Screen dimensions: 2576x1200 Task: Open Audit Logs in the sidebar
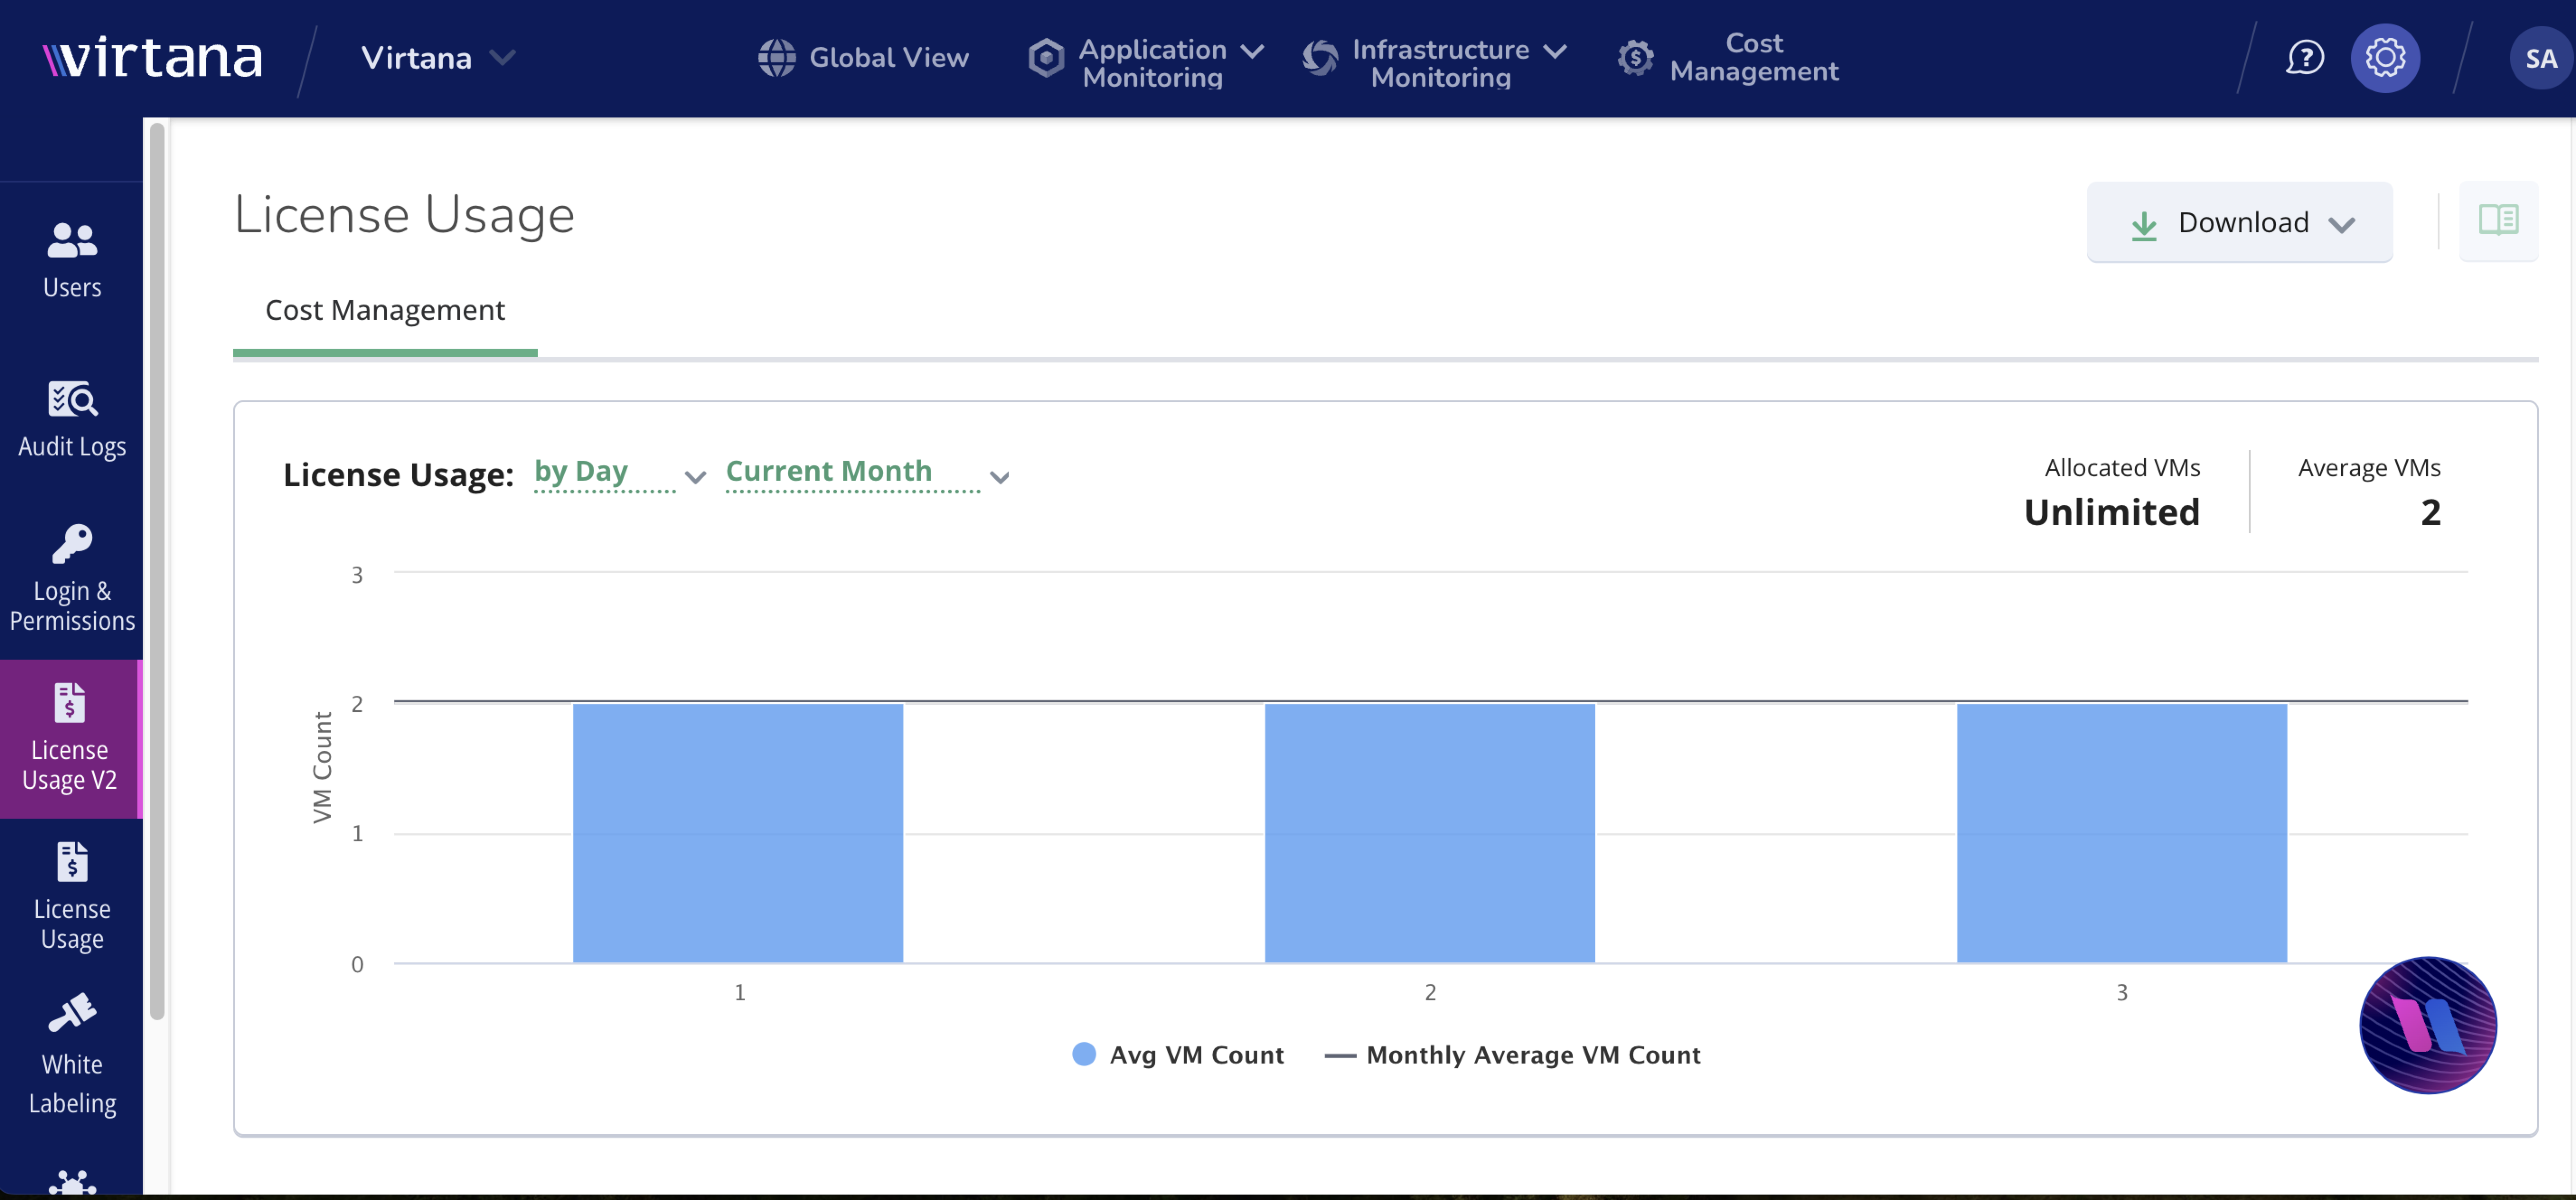[x=72, y=420]
